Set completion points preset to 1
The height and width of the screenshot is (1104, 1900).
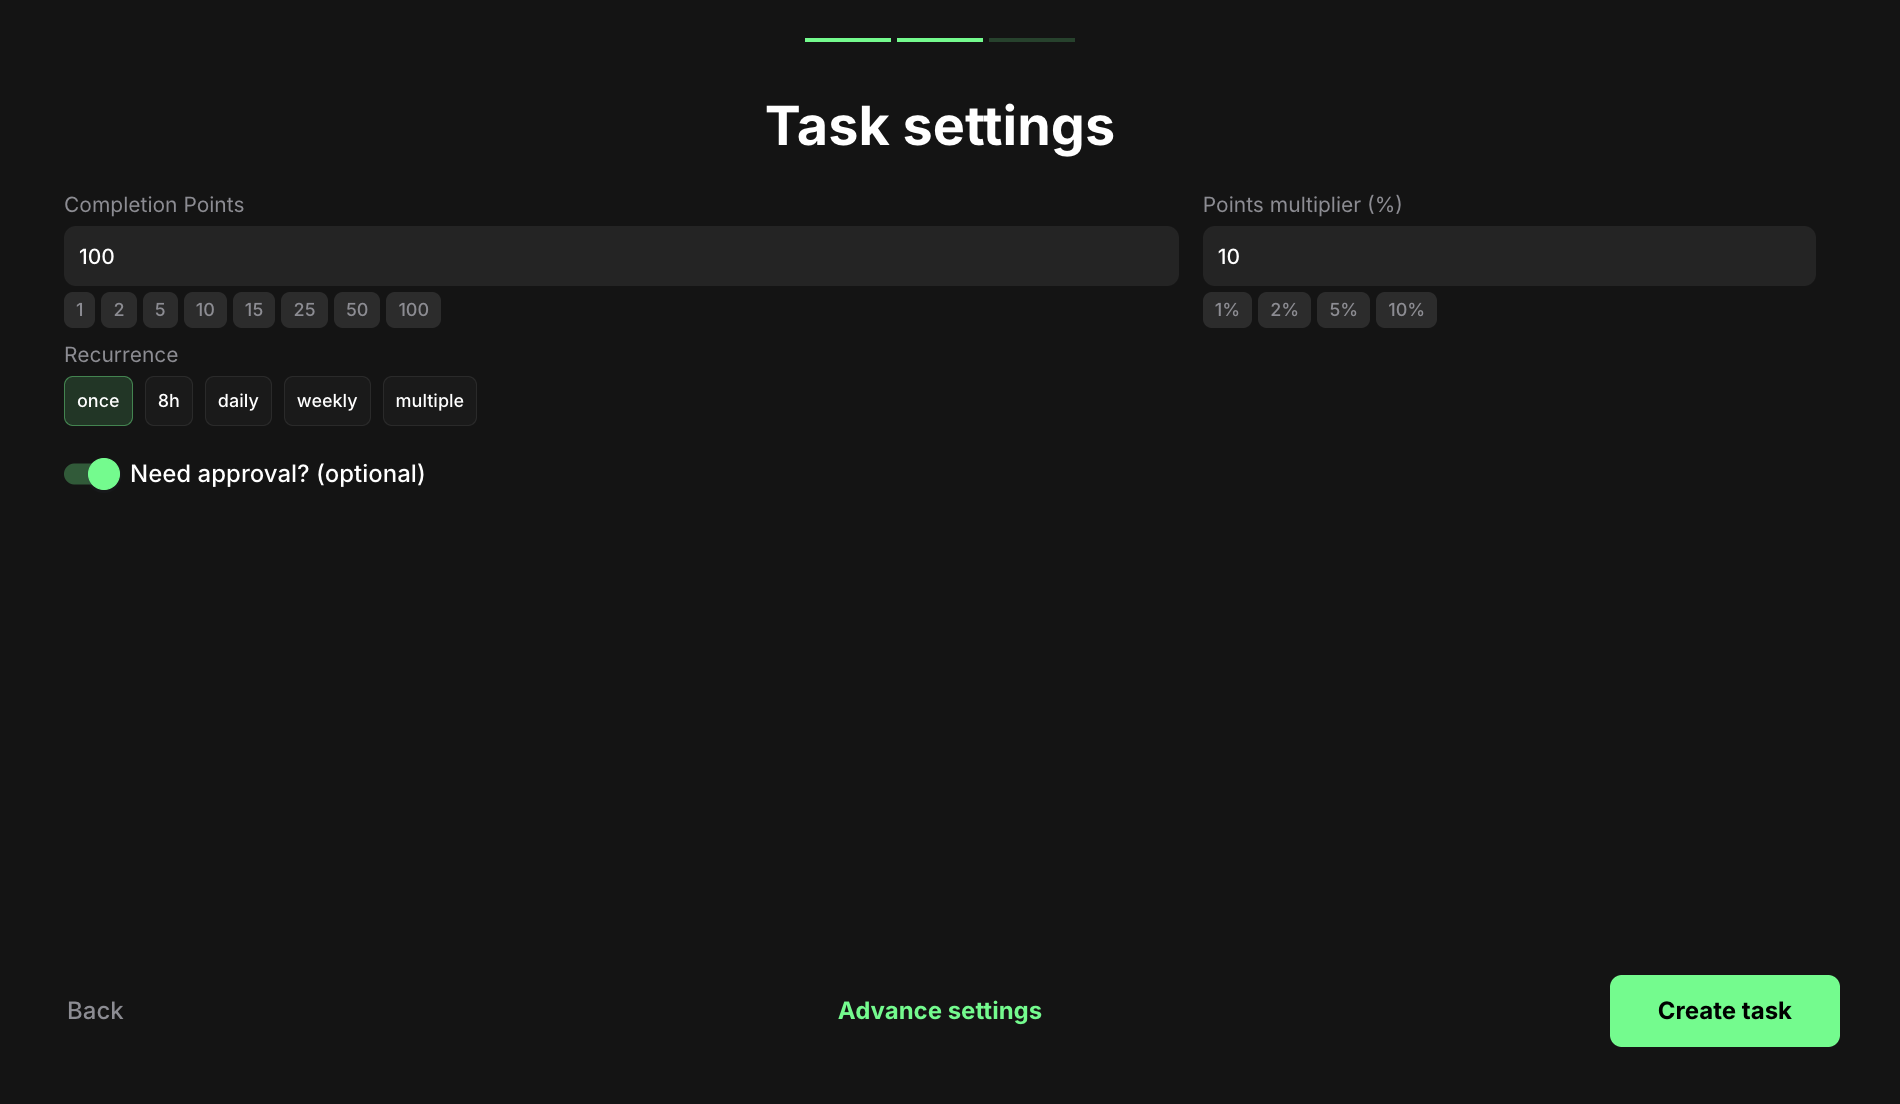[80, 310]
